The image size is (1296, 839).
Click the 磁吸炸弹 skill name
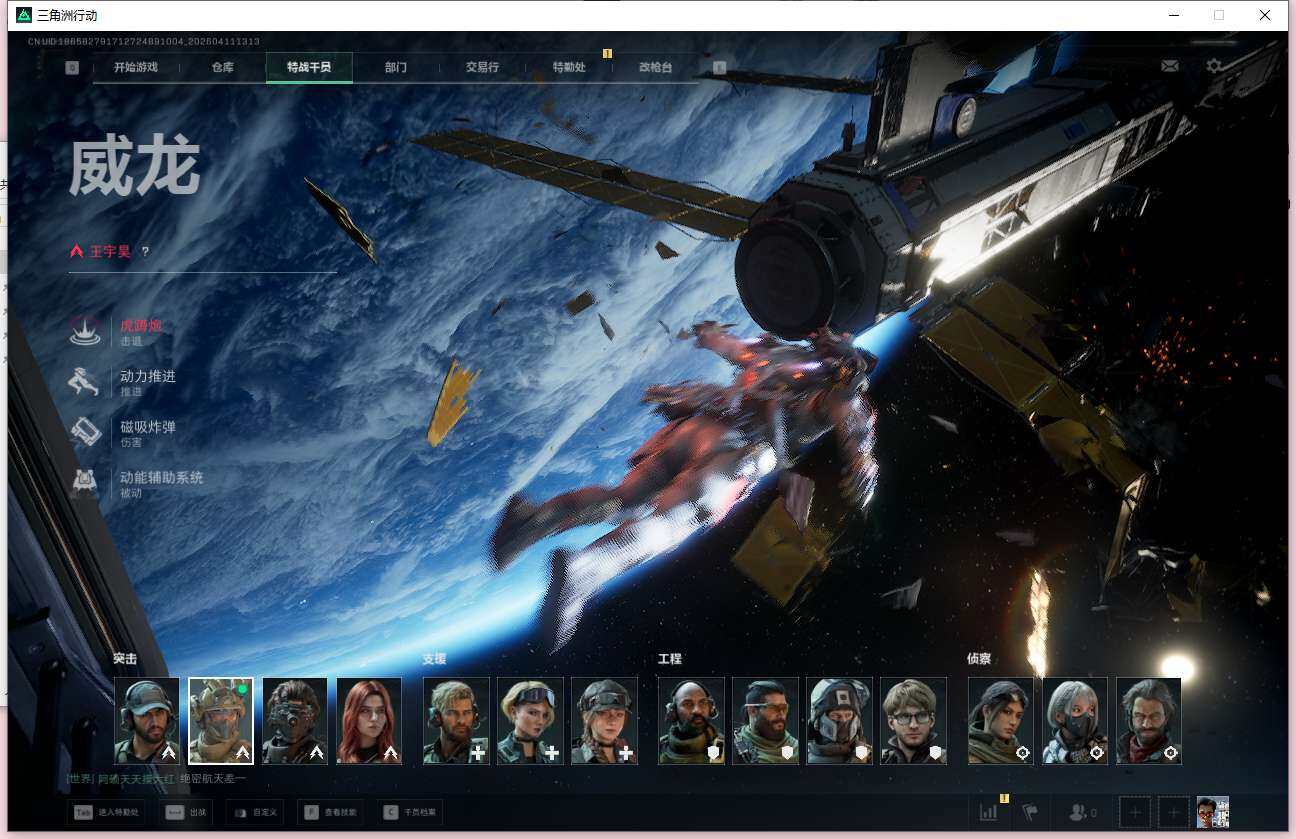(148, 427)
